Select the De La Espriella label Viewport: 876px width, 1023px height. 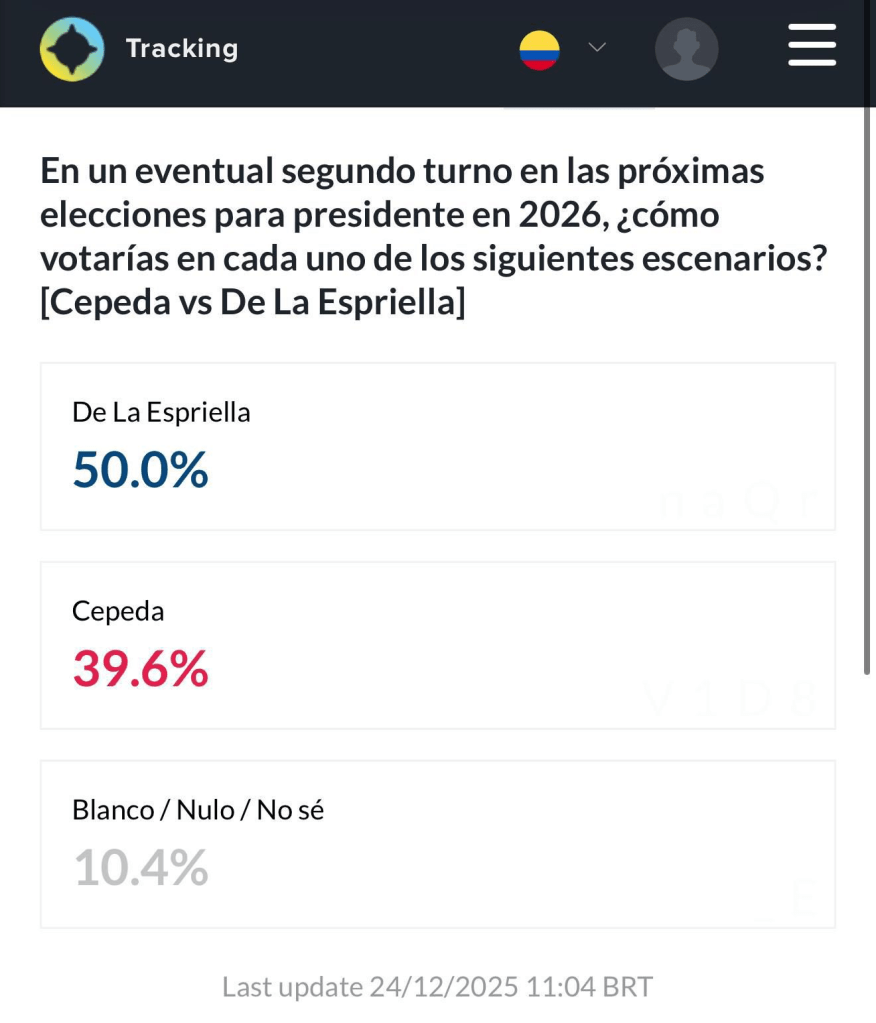click(x=161, y=412)
